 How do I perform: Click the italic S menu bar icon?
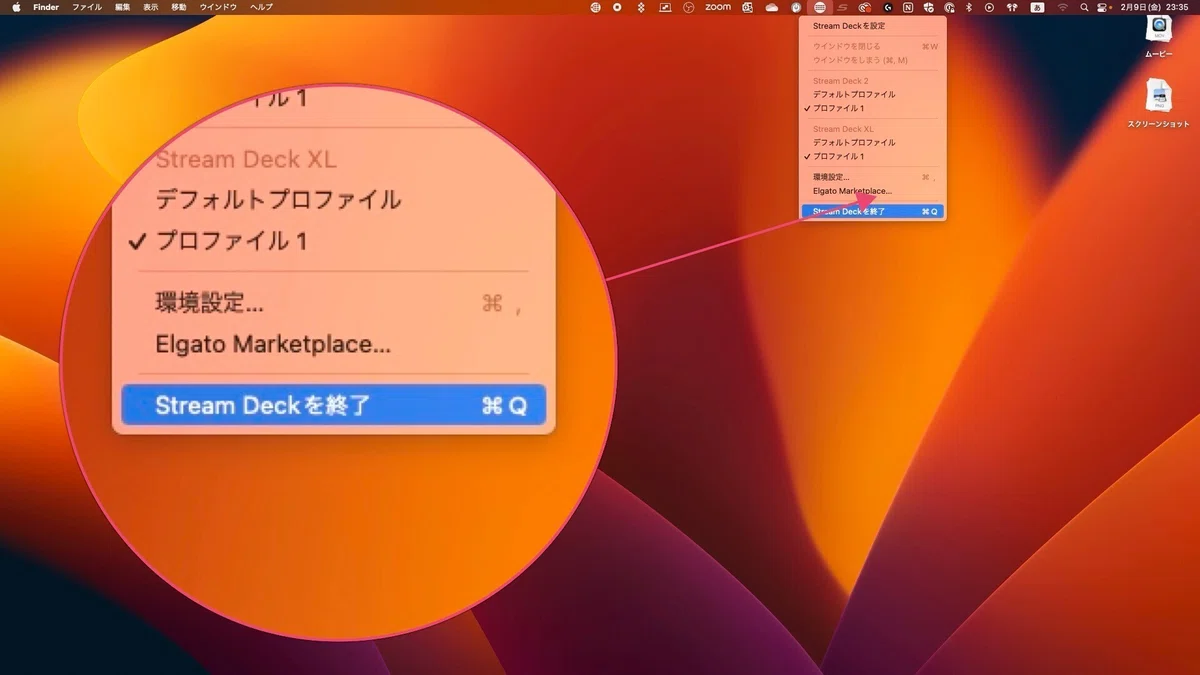click(845, 7)
